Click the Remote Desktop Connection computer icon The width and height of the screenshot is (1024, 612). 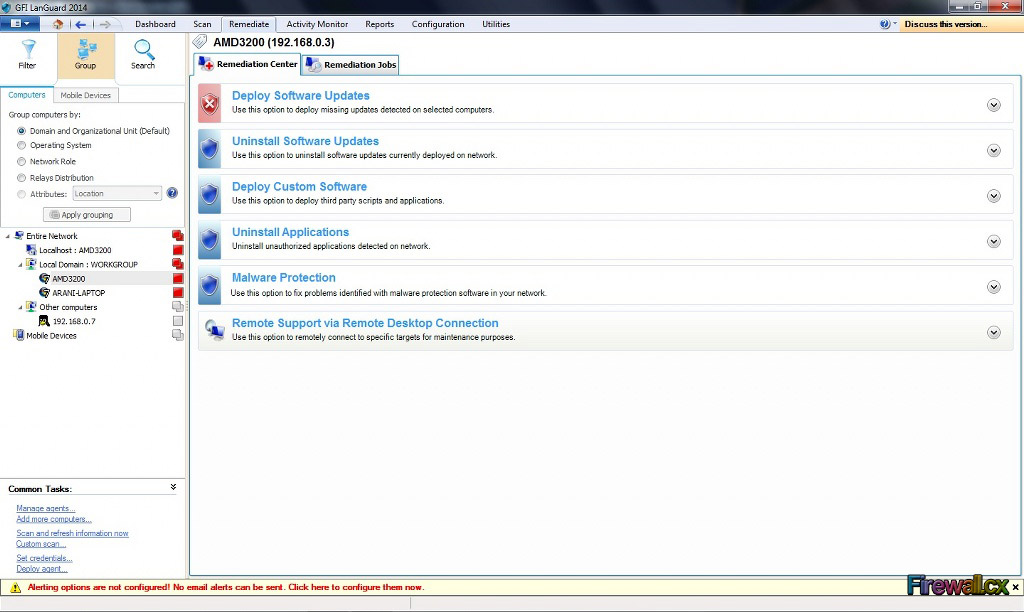(x=214, y=330)
